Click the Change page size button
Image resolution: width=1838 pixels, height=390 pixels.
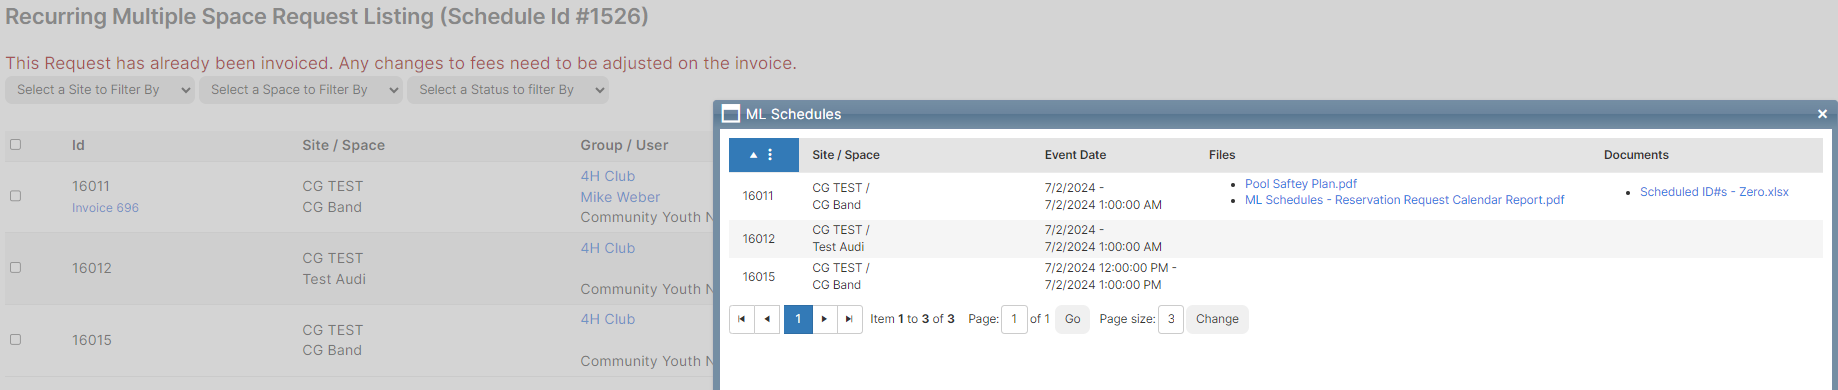(1217, 319)
